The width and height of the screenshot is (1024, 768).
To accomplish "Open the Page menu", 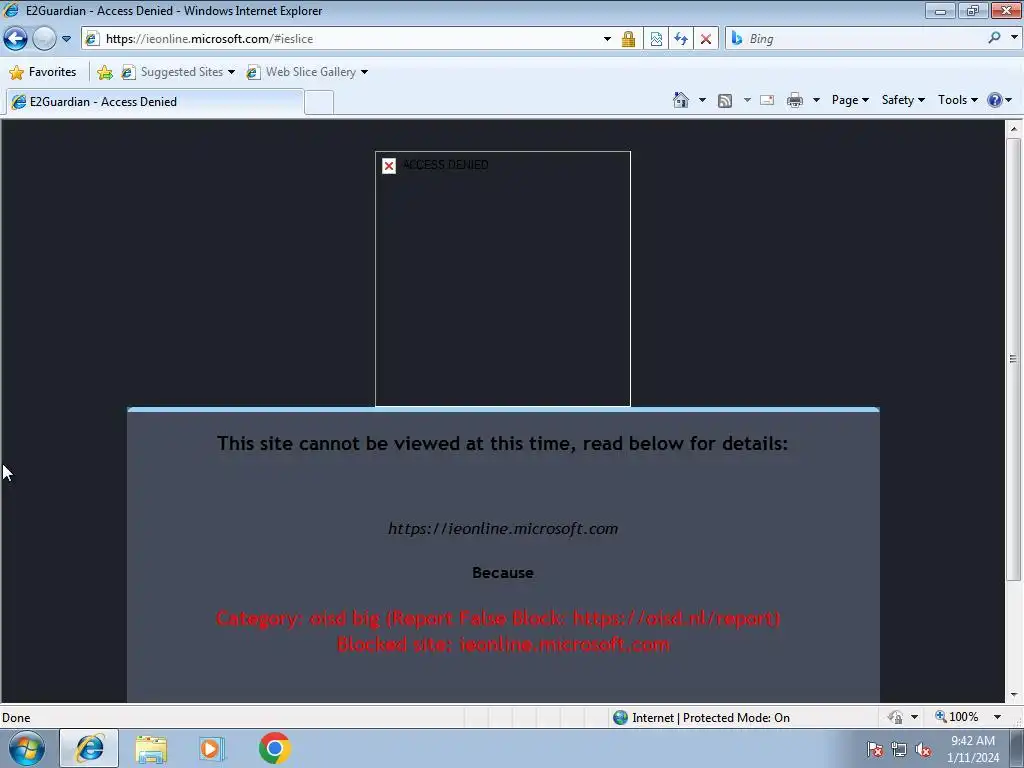I will [x=850, y=100].
